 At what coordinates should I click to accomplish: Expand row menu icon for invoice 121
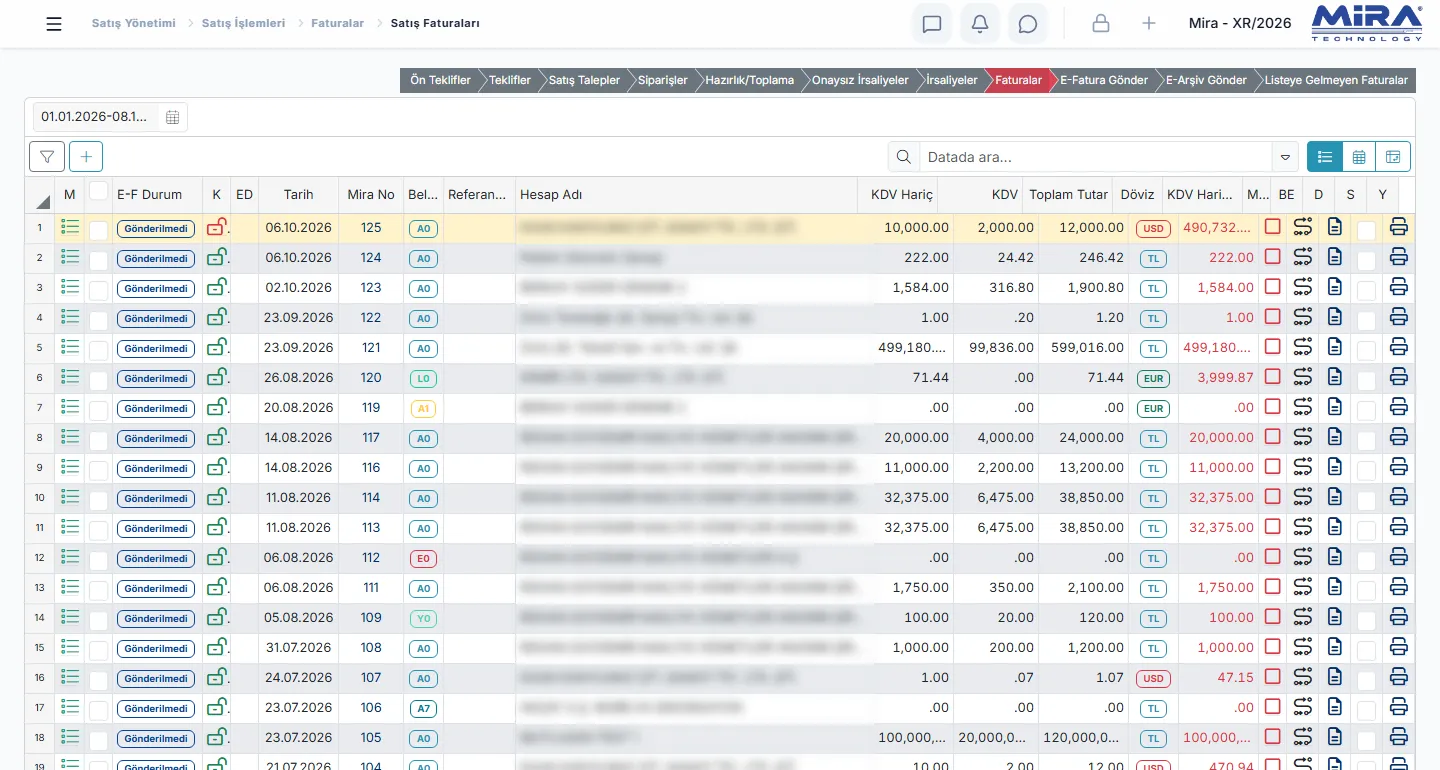pos(70,348)
